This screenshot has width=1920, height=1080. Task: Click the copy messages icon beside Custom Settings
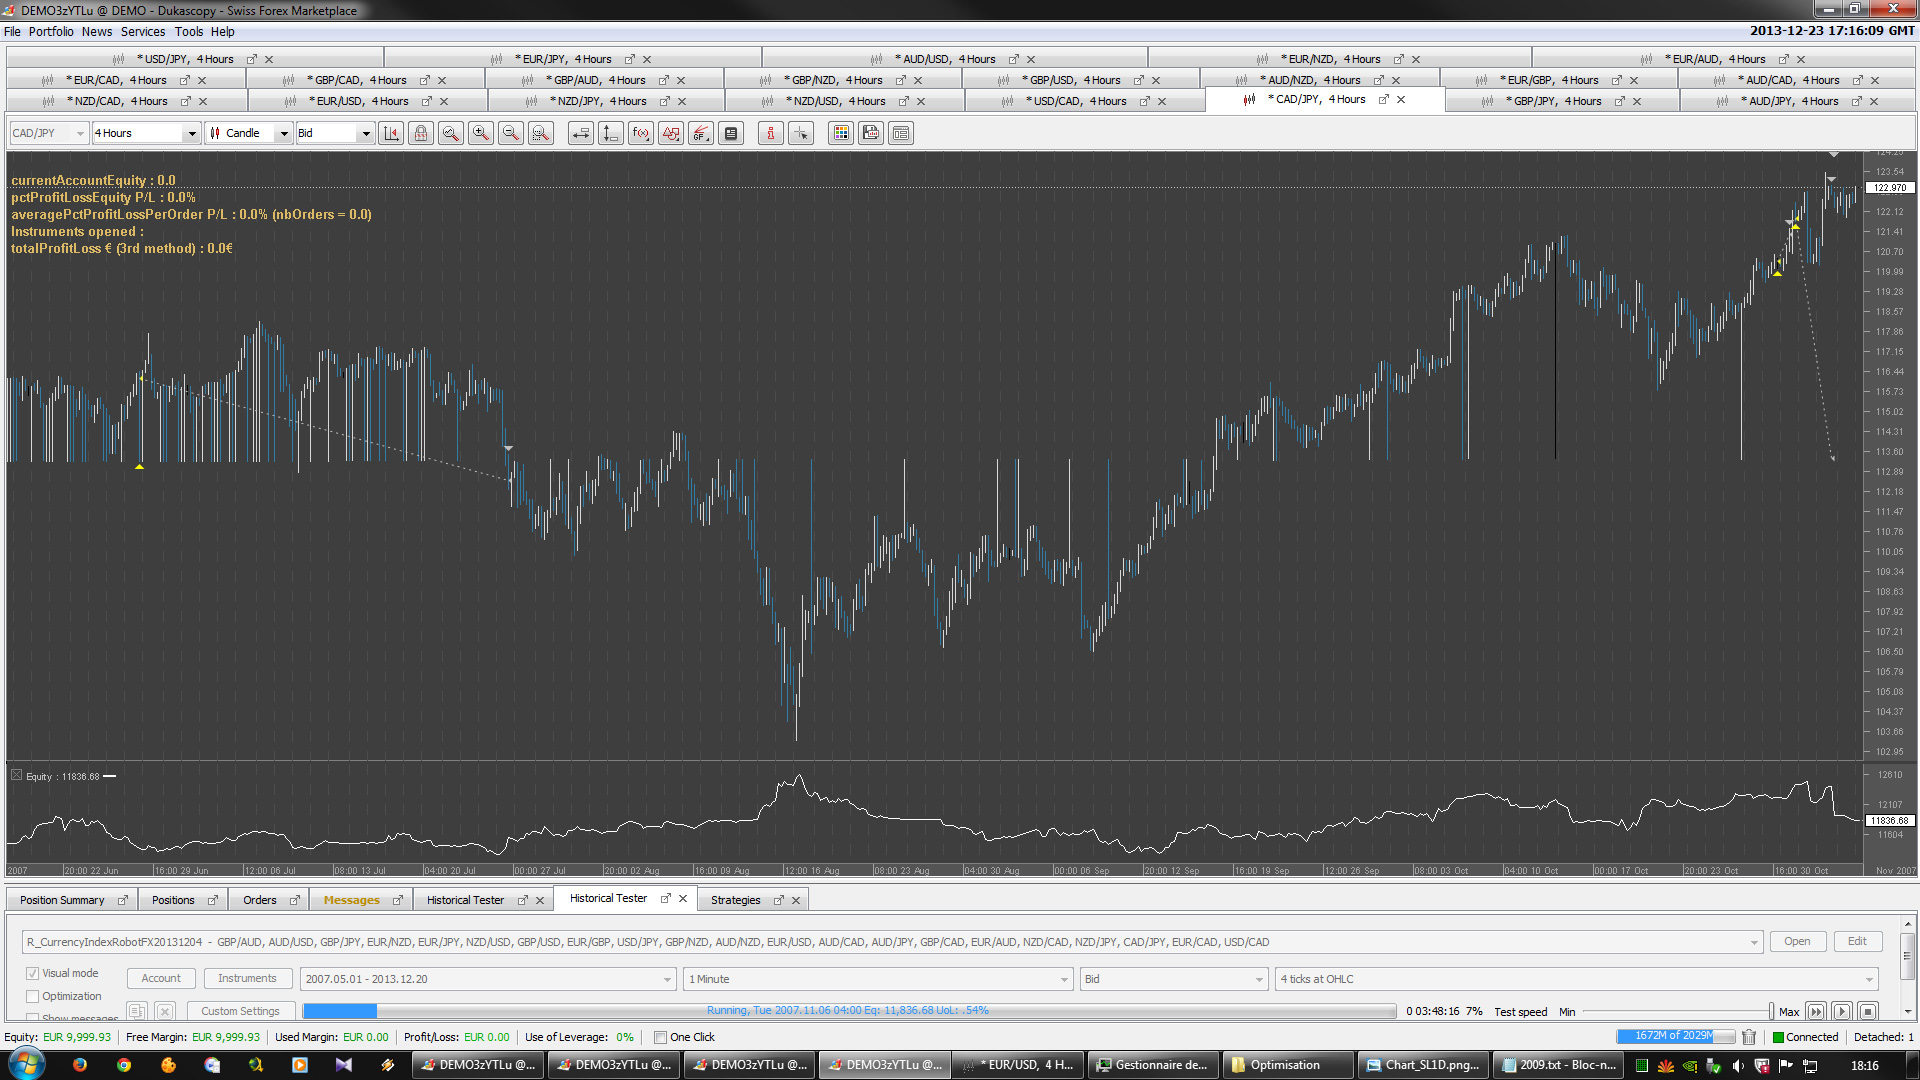click(x=138, y=1011)
